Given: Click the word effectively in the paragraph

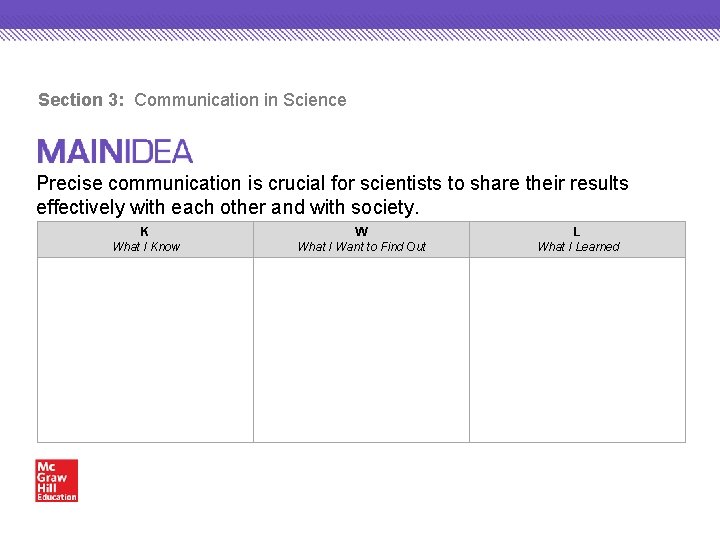Looking at the screenshot, I should pos(80,208).
